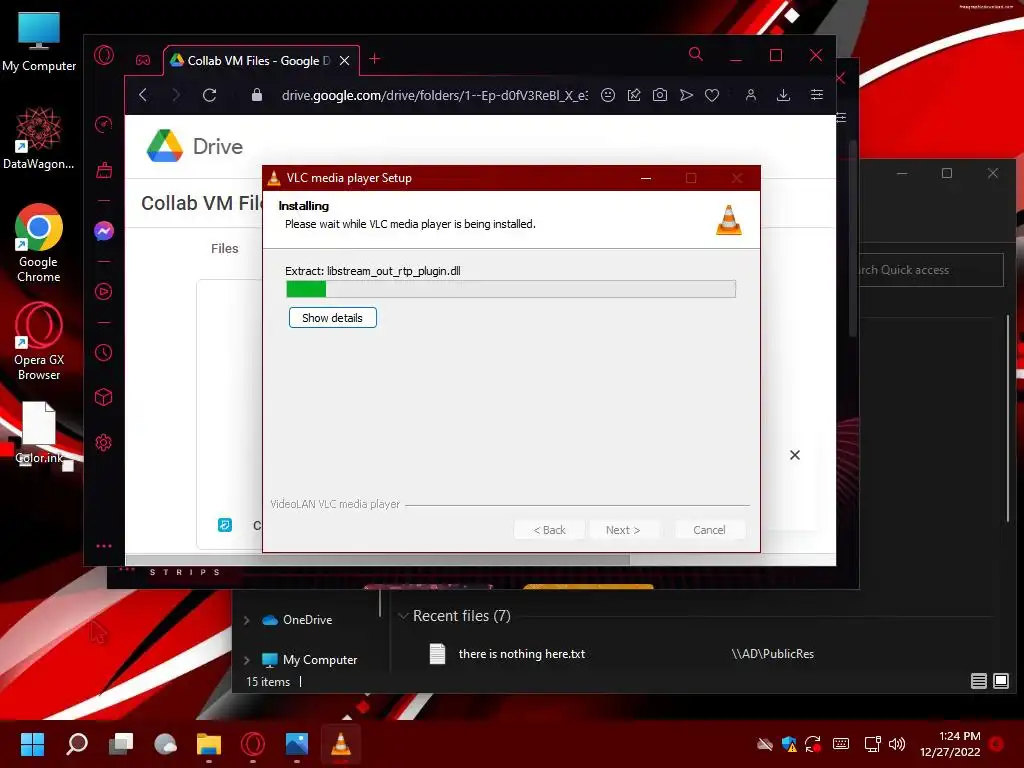Open three-dot sidebar setup in Opera
This screenshot has height=768, width=1024.
point(104,546)
